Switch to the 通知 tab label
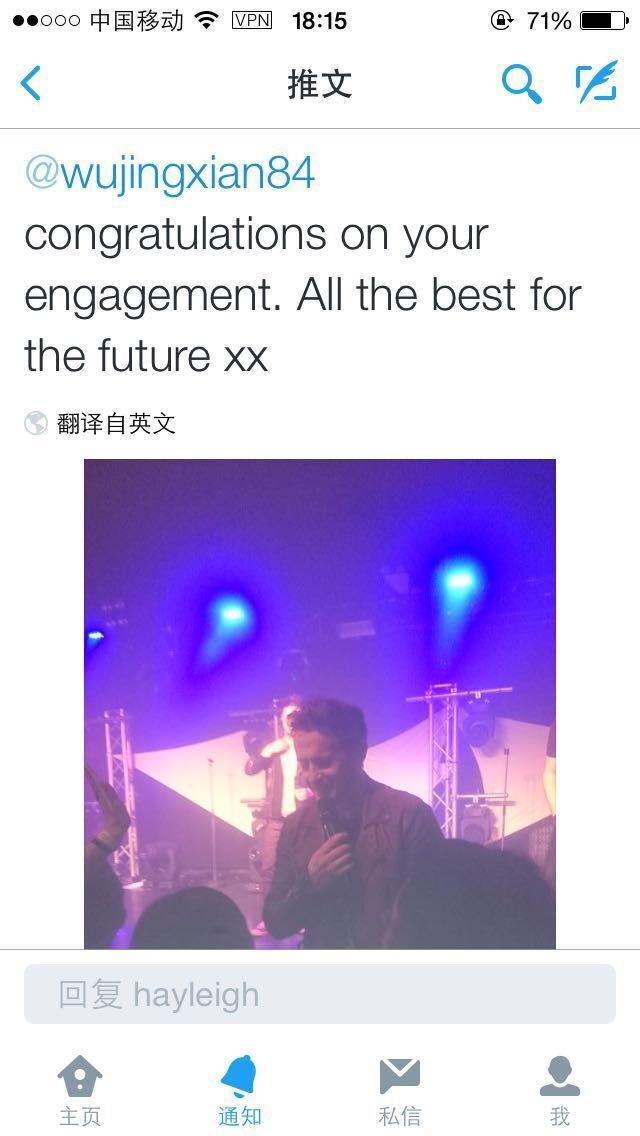Viewport: 640px width, 1136px height. pyautogui.click(x=239, y=1116)
